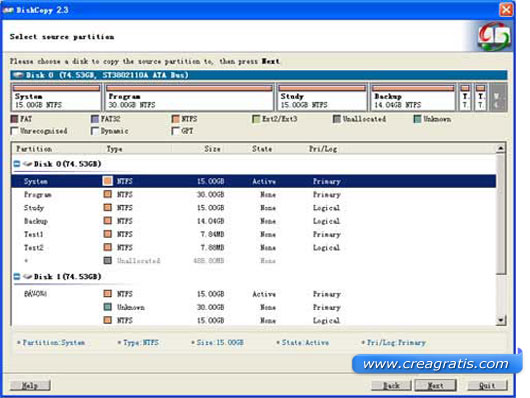
Task: Select the System partition row
Action: (x=254, y=181)
